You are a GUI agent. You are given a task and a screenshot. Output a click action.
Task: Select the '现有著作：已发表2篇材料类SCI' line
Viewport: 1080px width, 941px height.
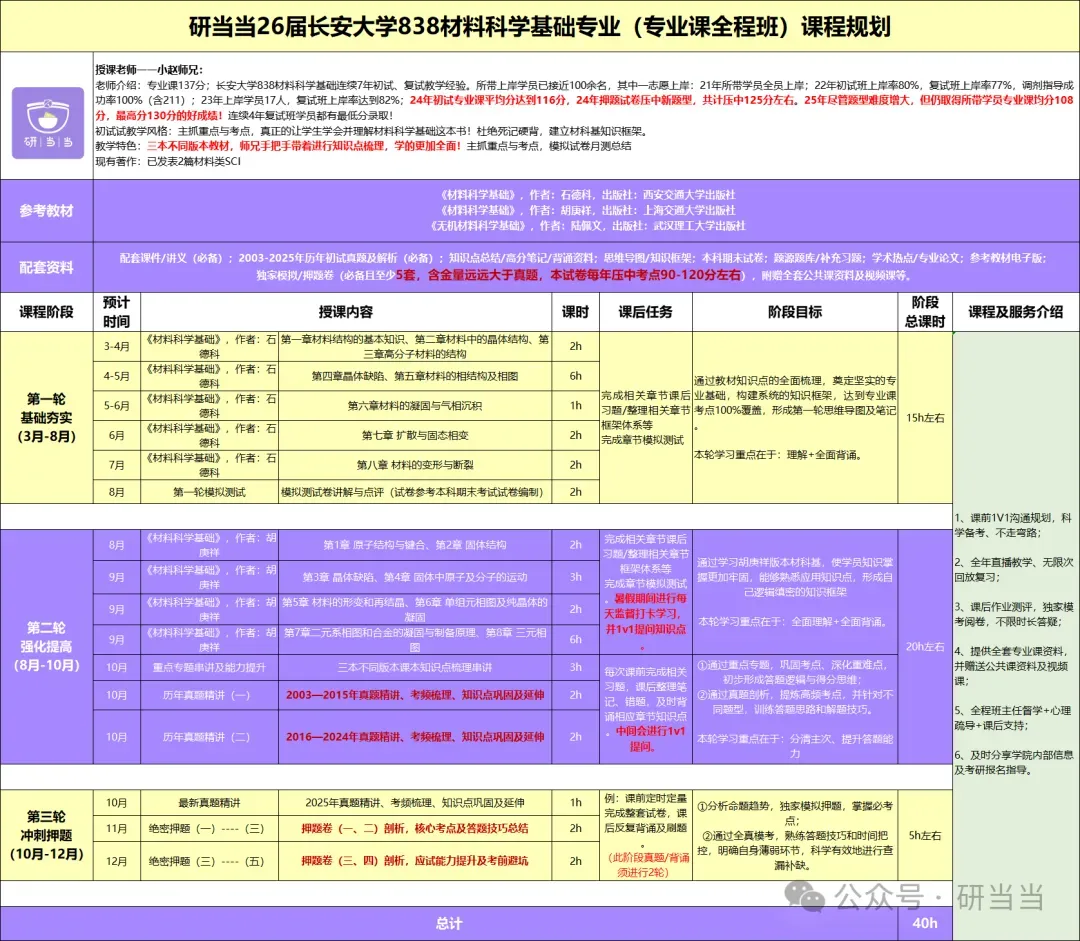pyautogui.click(x=168, y=161)
